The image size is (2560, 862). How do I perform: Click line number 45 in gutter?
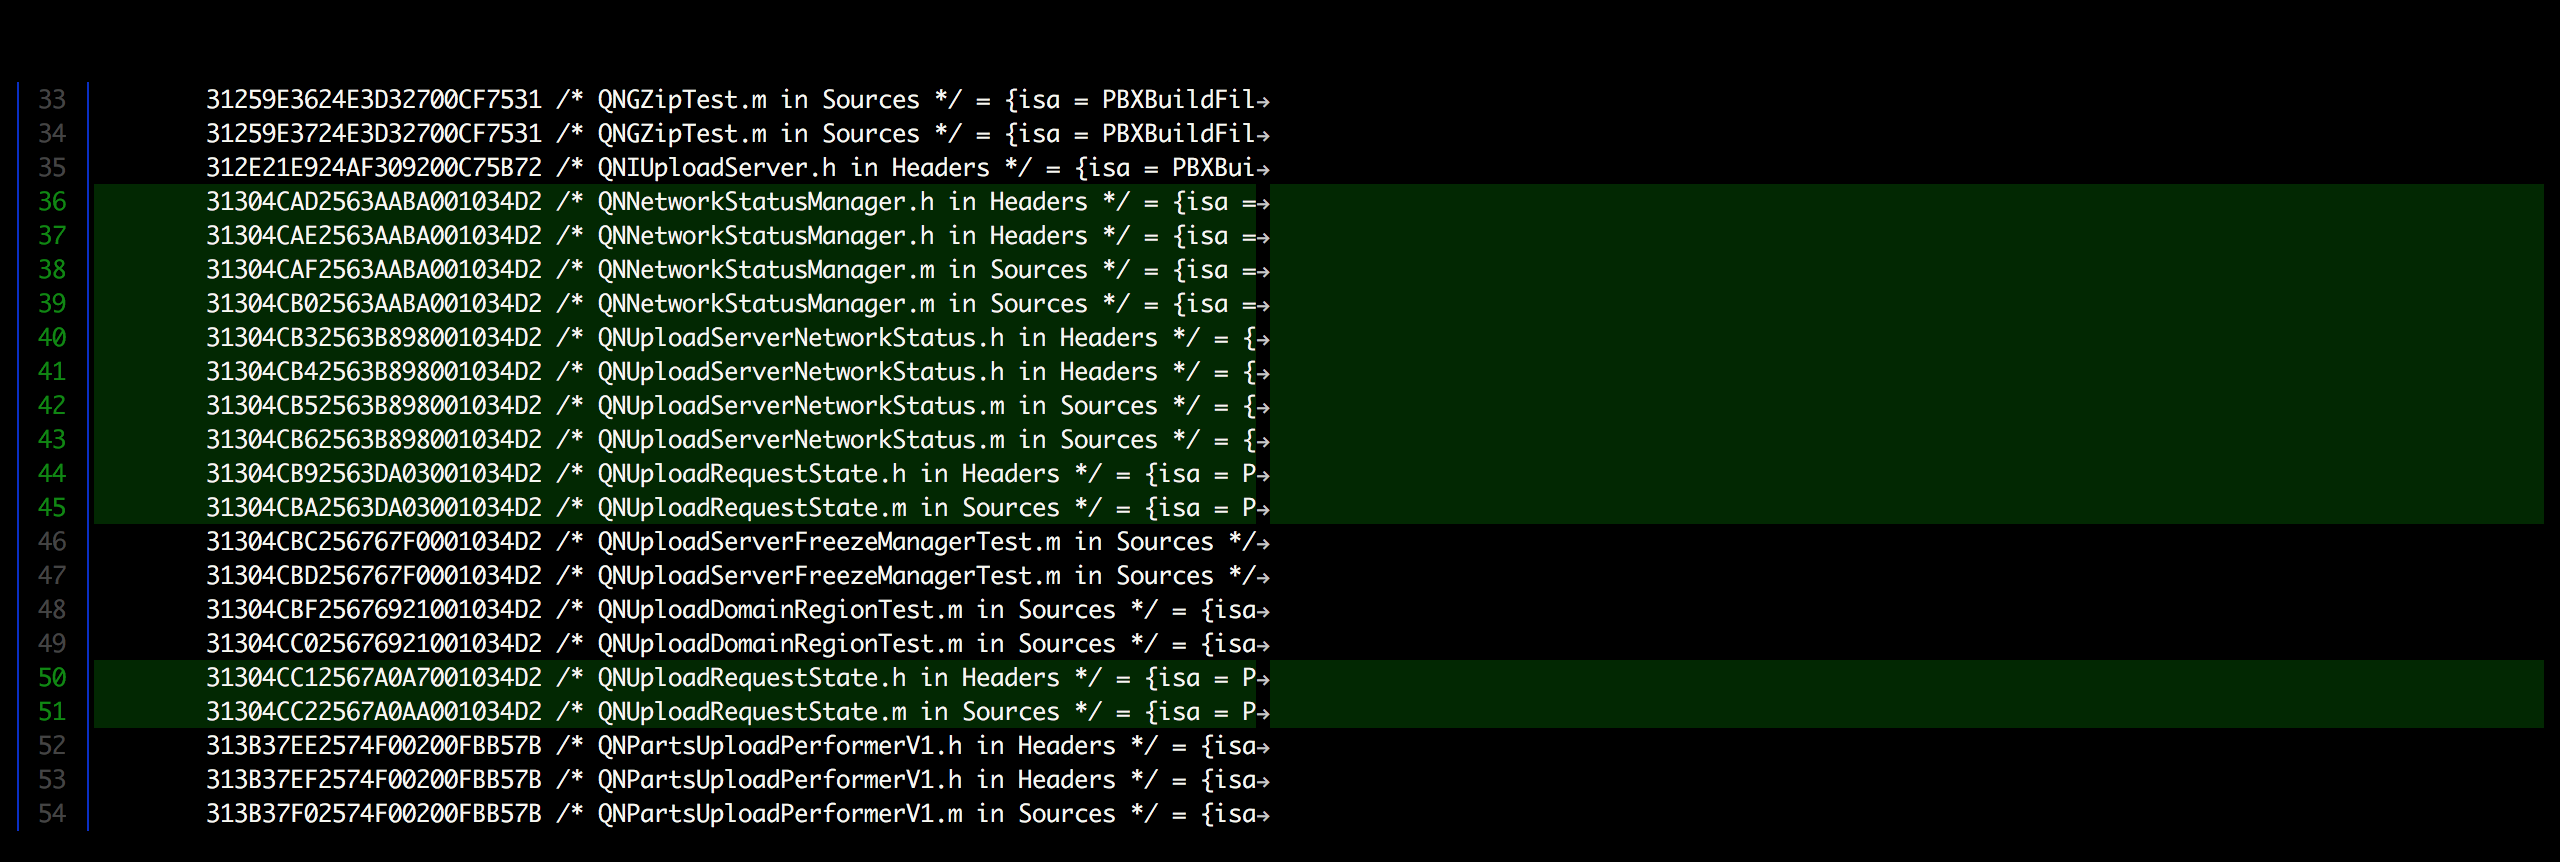(52, 508)
